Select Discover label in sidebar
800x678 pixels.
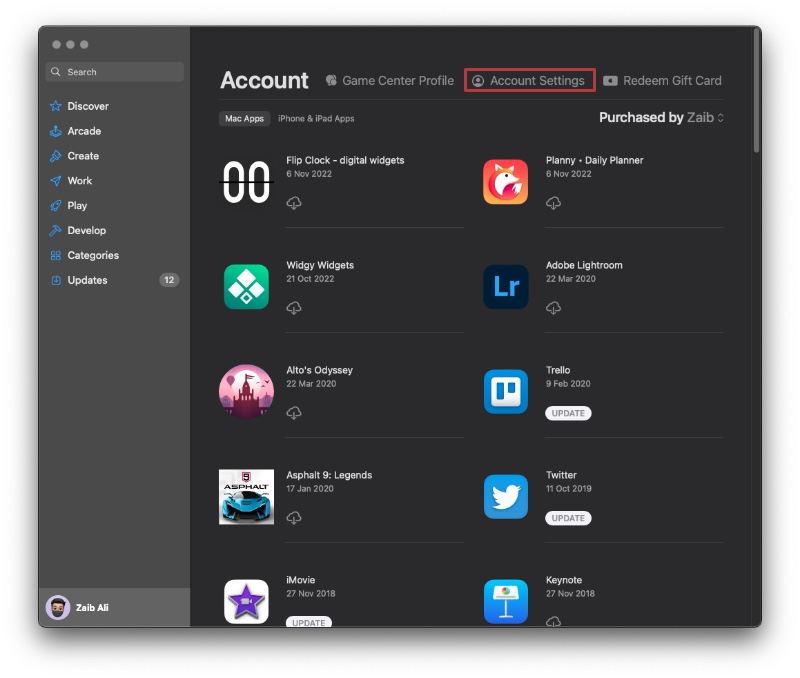pos(88,106)
